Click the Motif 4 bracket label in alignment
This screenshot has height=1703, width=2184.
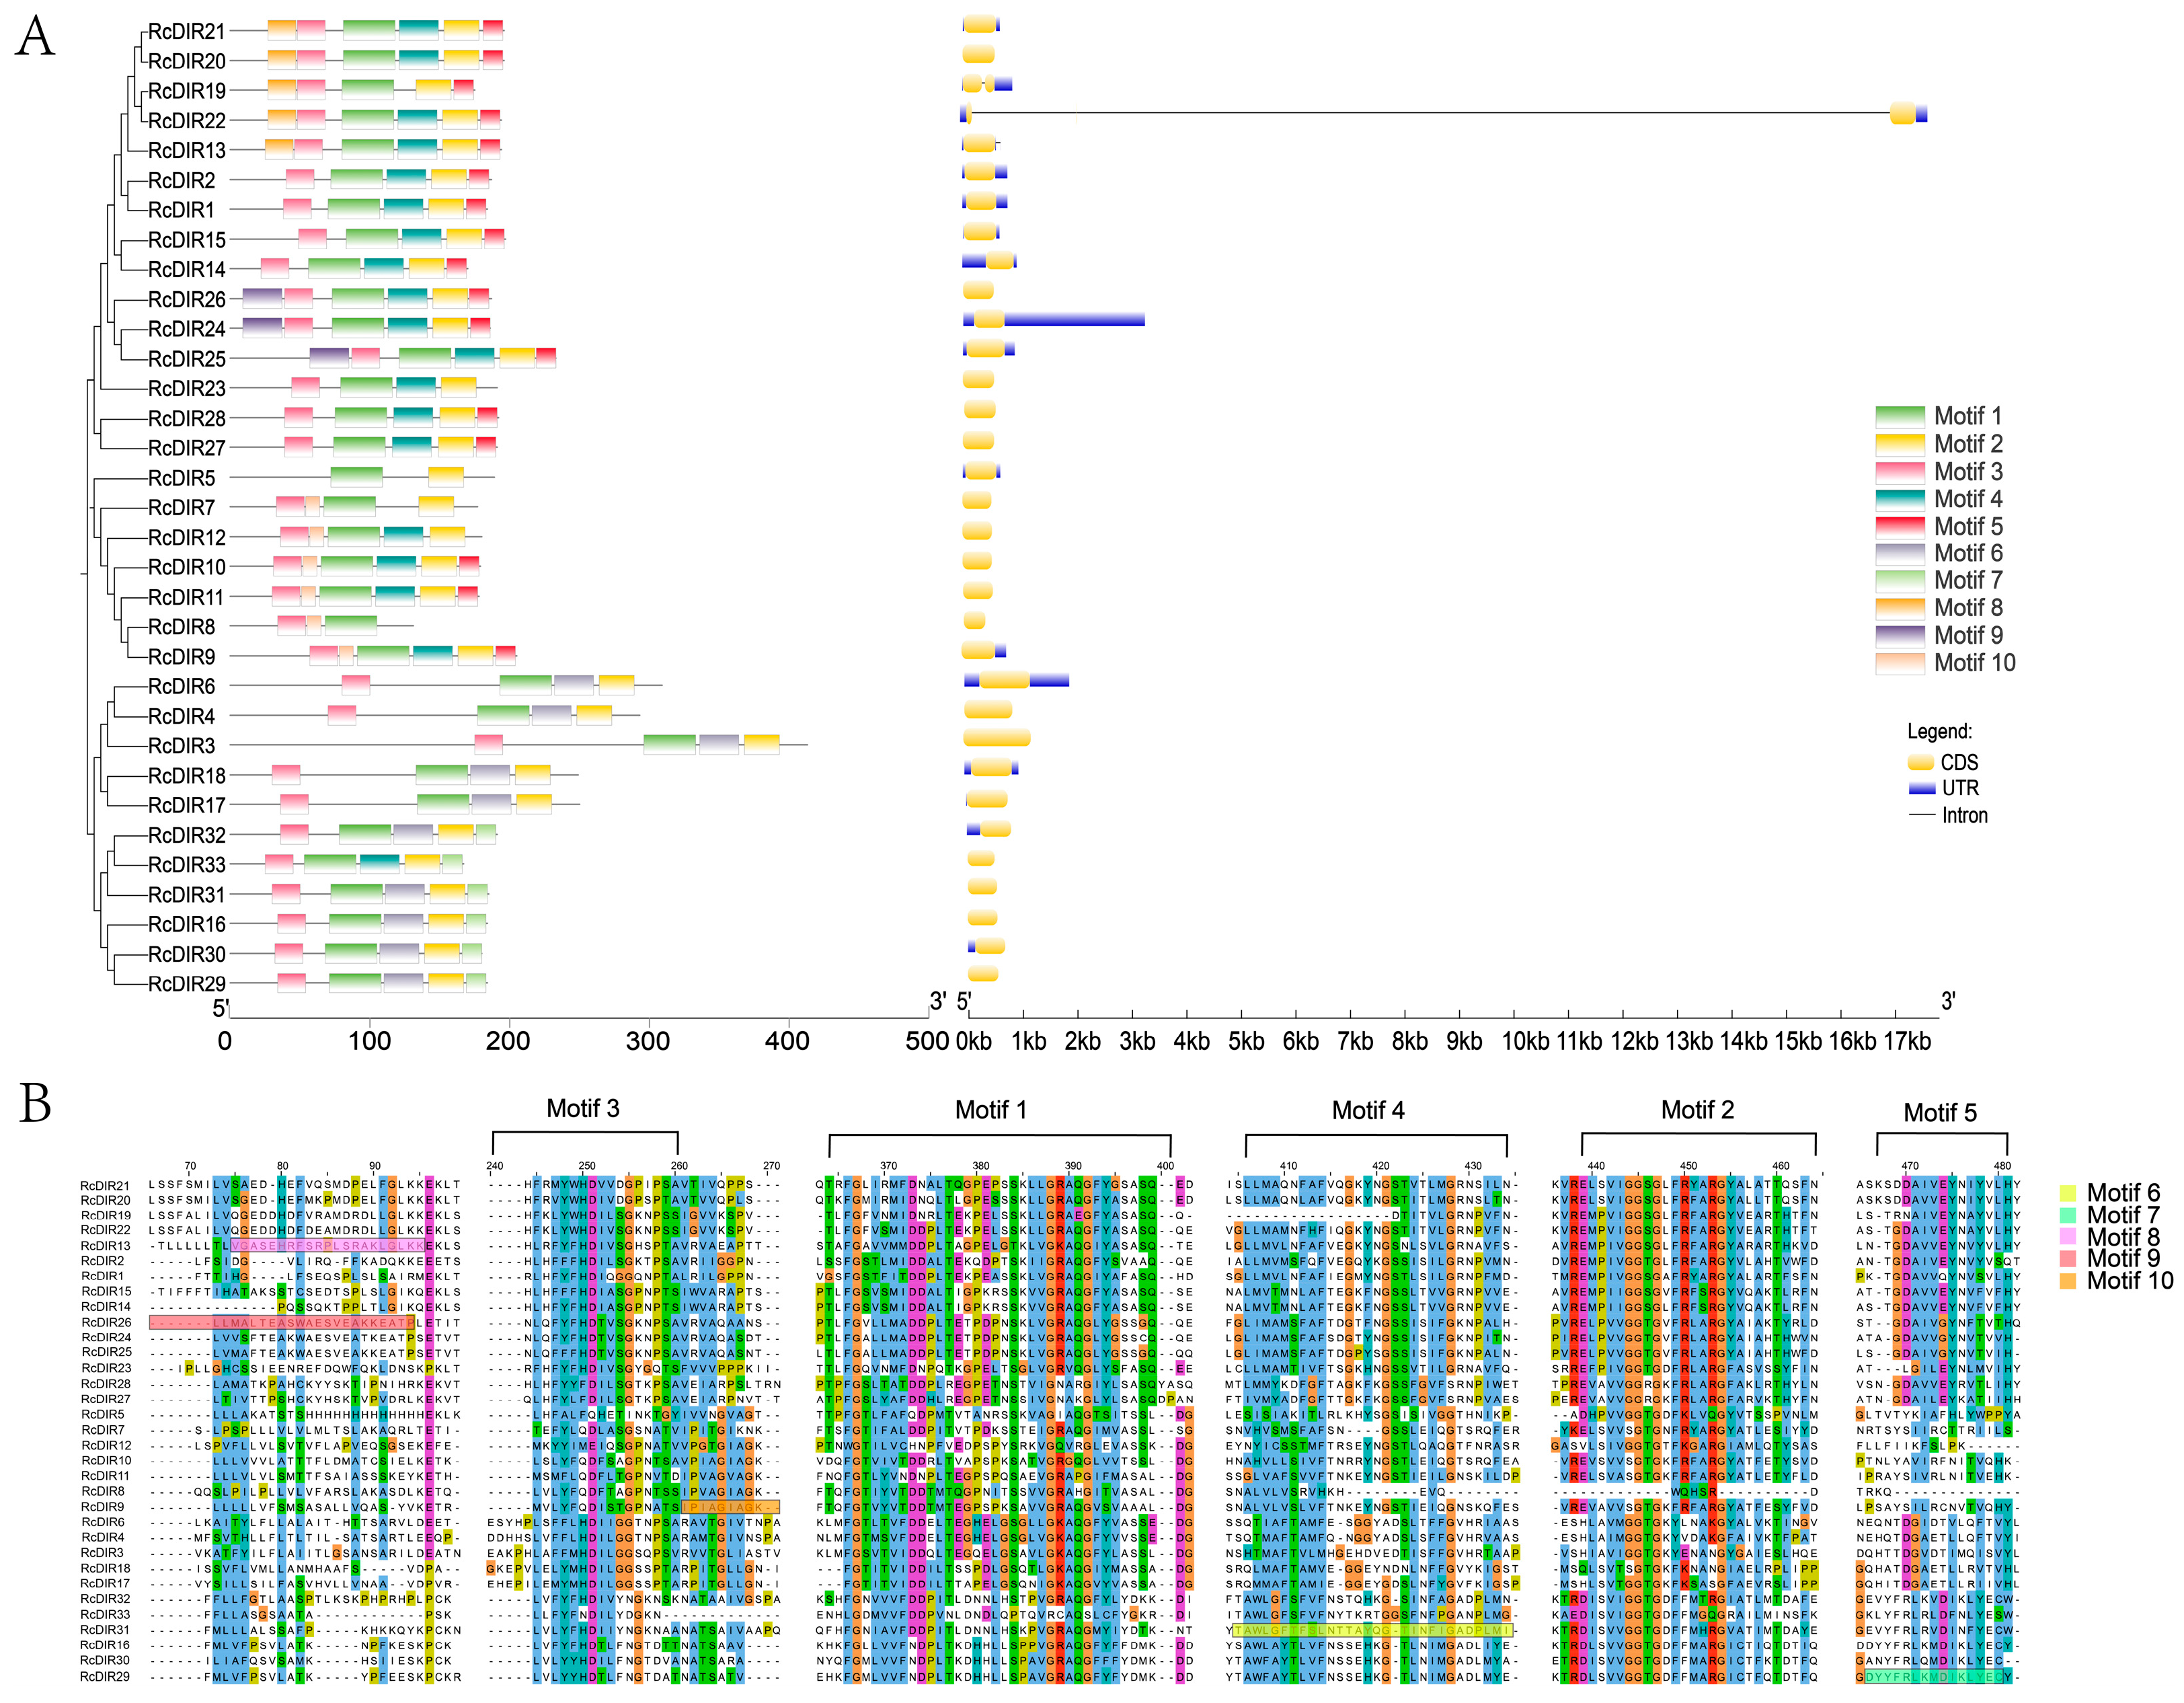[x=1368, y=1110]
